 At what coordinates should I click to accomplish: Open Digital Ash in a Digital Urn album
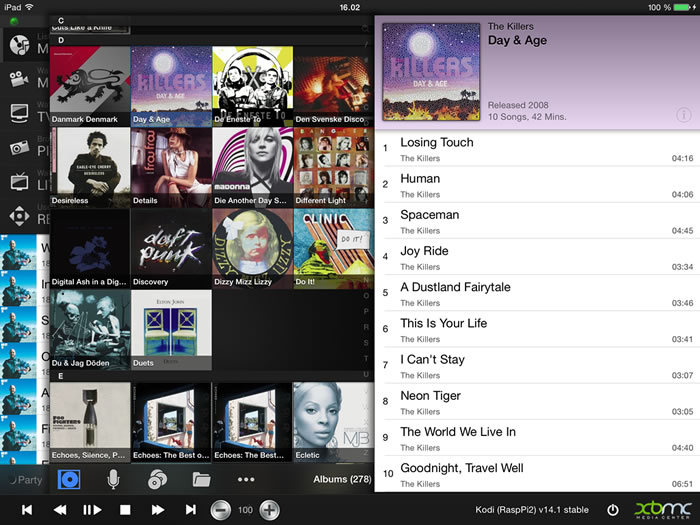click(90, 249)
